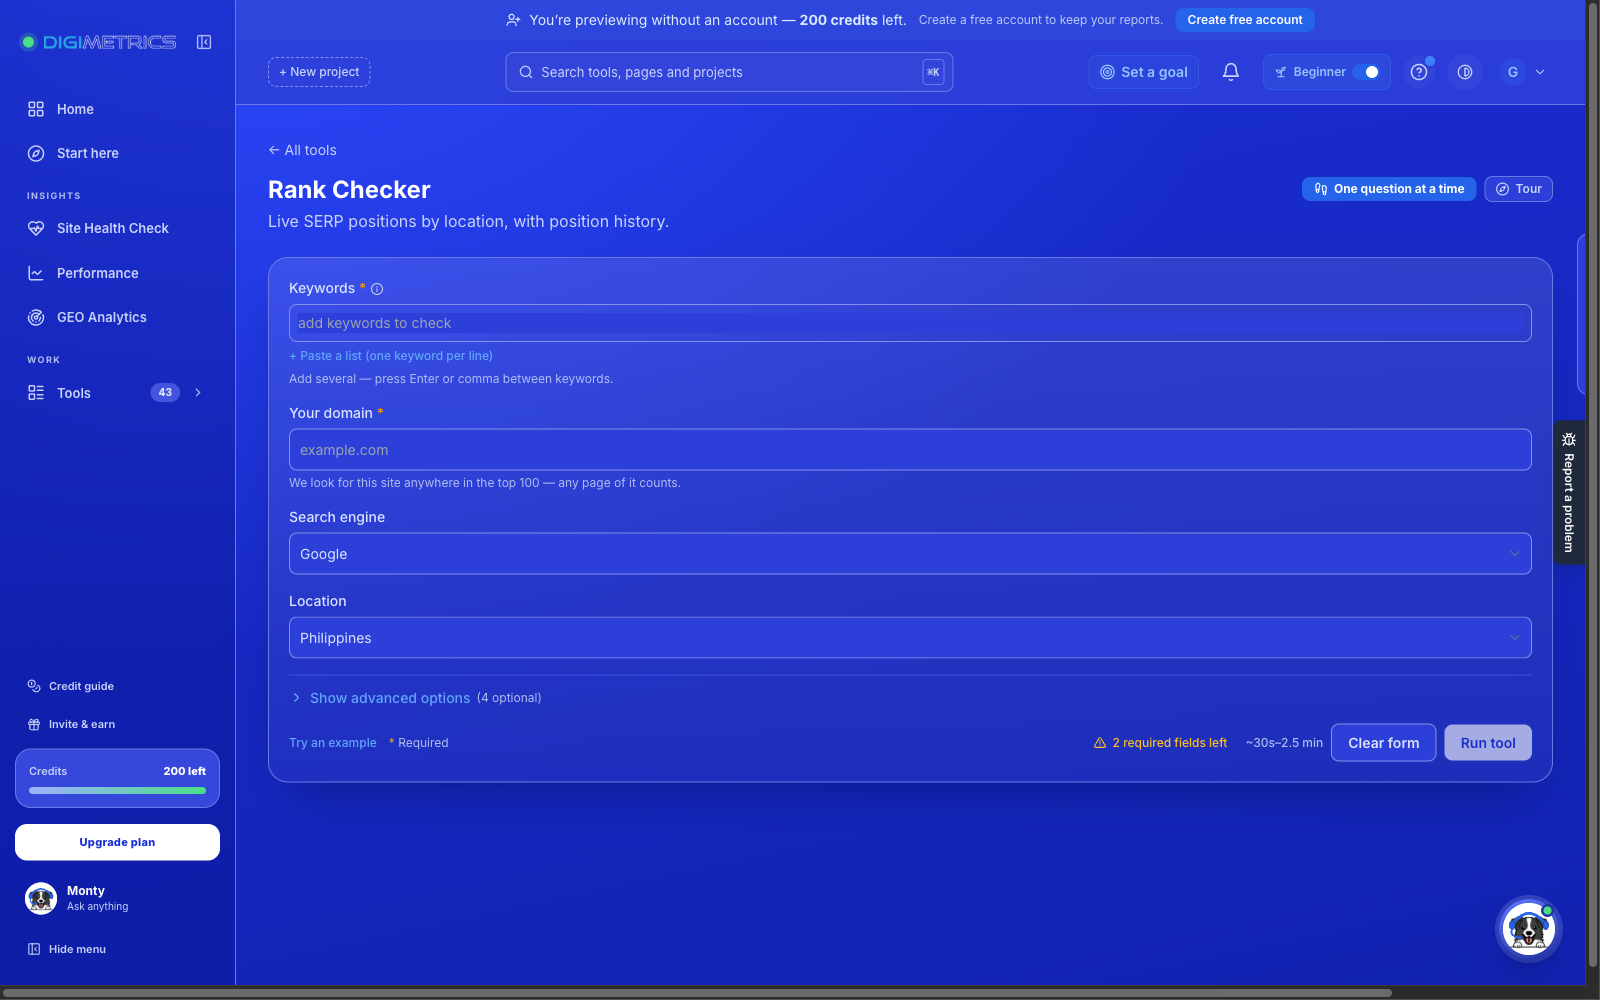
Task: Click the Credits progress bar
Action: click(117, 790)
